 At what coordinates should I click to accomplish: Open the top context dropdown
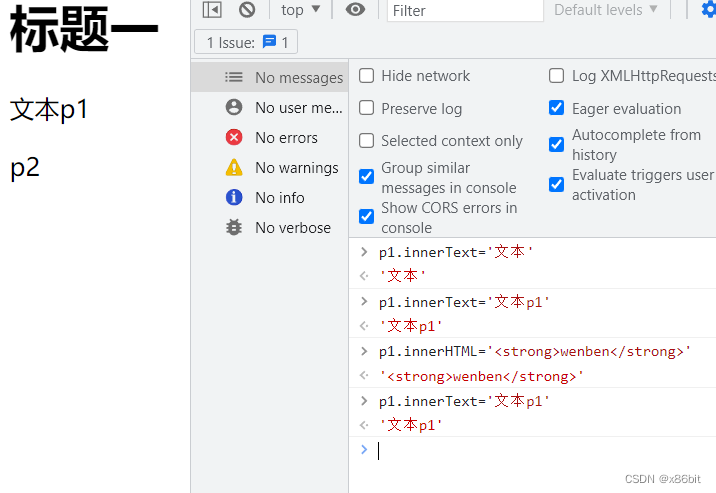300,10
